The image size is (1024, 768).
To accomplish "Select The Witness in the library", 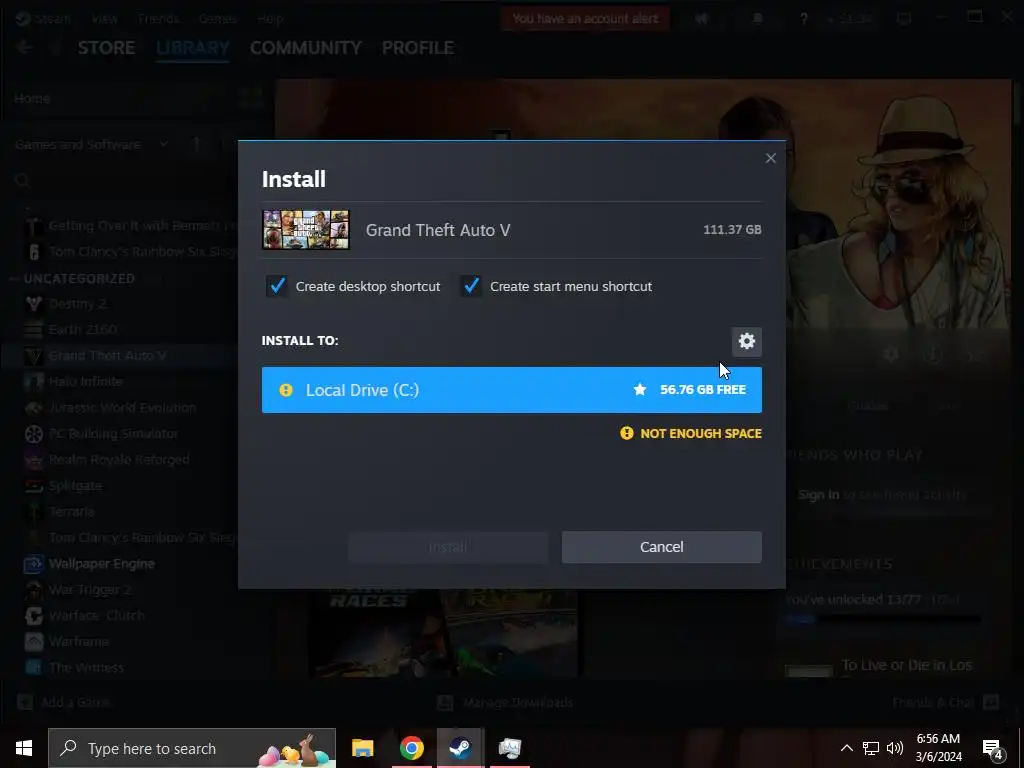I will click(86, 667).
